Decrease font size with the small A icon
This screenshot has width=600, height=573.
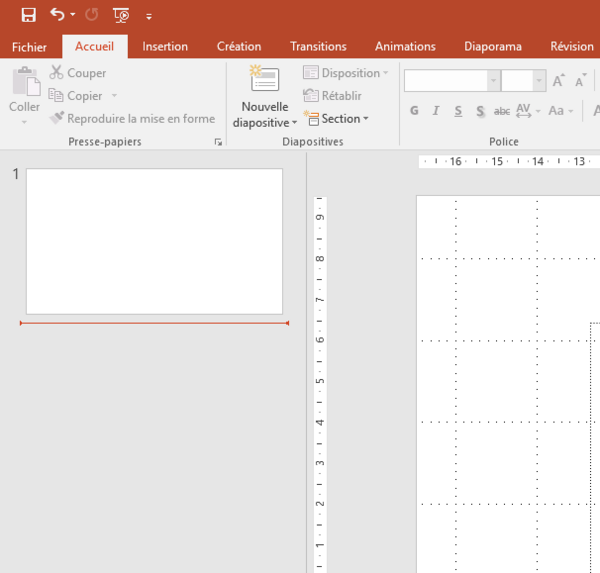(580, 80)
